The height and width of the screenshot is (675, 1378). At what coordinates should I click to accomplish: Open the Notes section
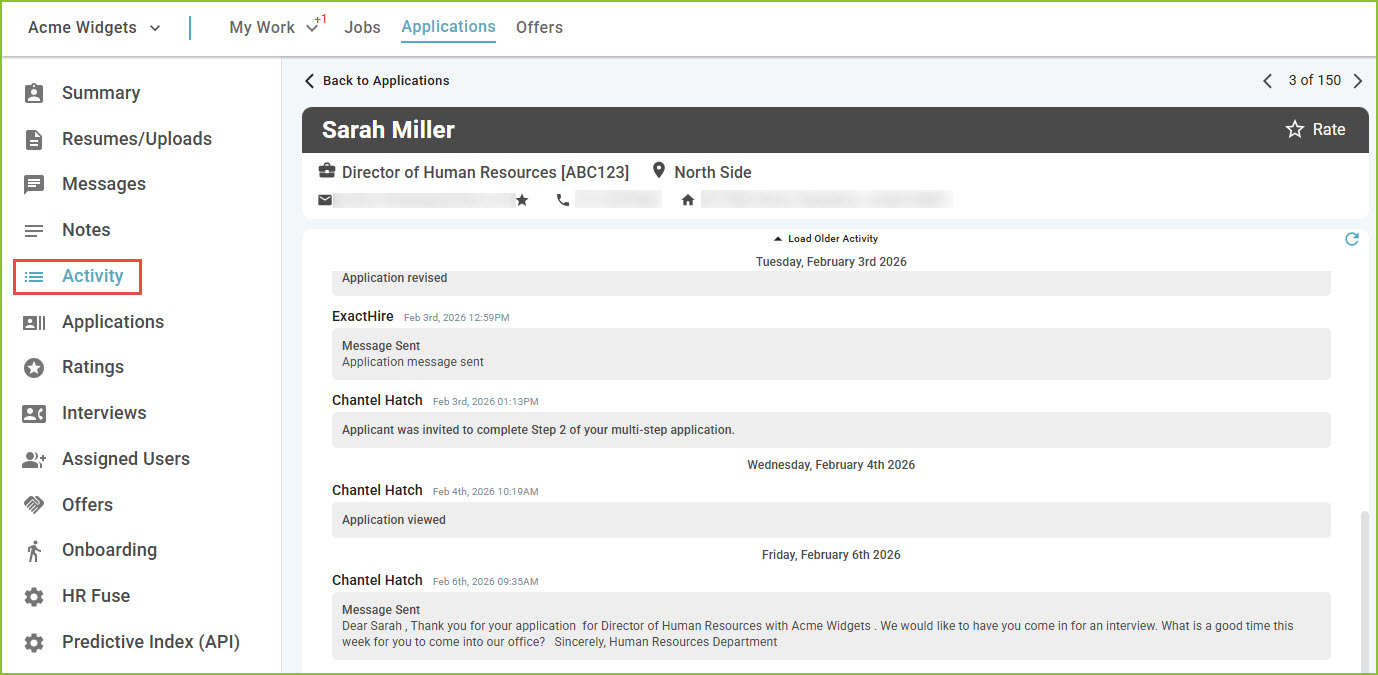[86, 230]
